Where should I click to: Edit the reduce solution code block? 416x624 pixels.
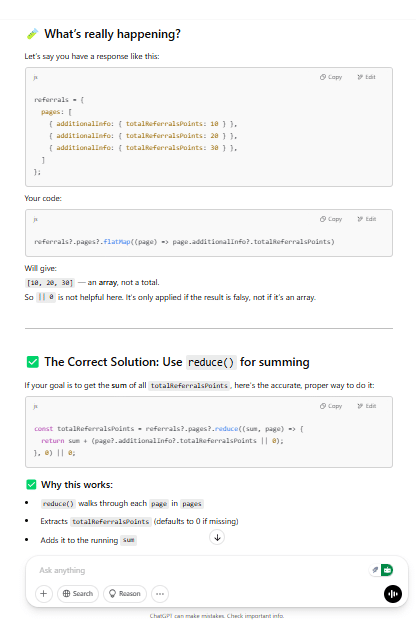[366, 406]
